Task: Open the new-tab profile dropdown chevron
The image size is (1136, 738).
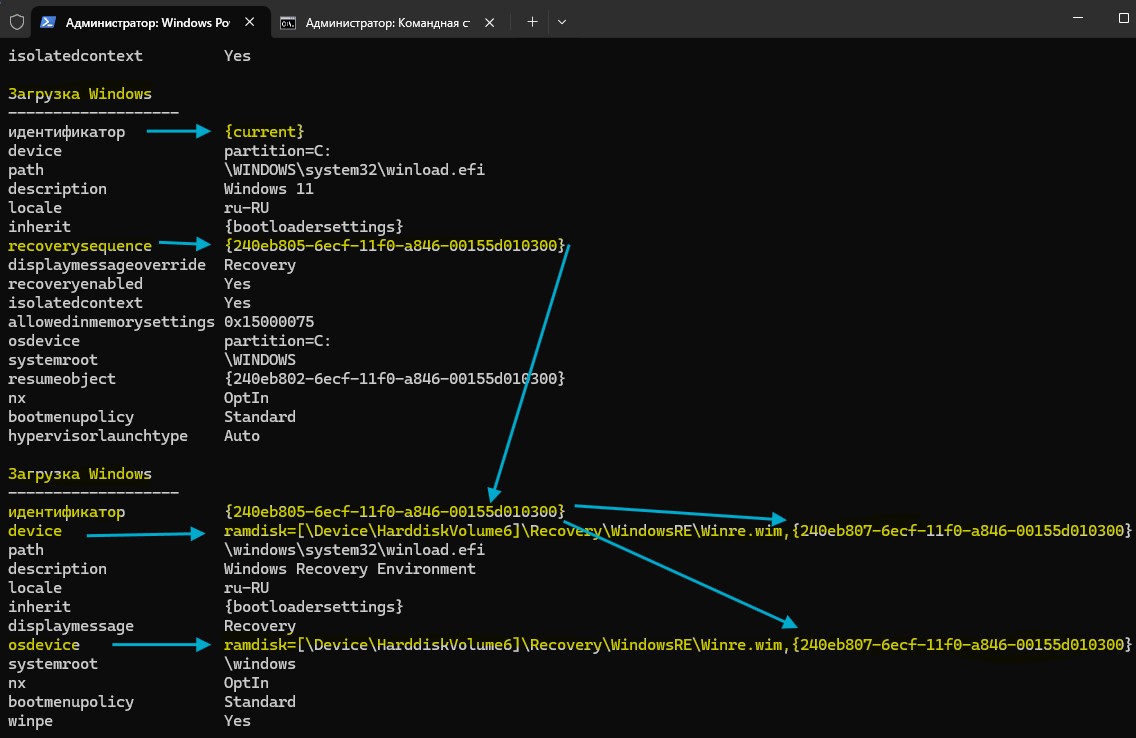Action: [x=561, y=22]
